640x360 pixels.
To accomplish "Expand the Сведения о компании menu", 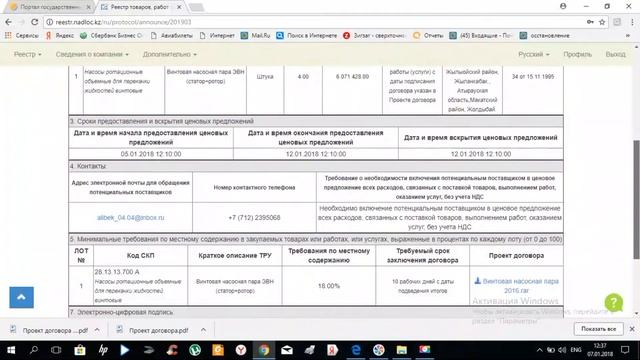I will (x=92, y=54).
